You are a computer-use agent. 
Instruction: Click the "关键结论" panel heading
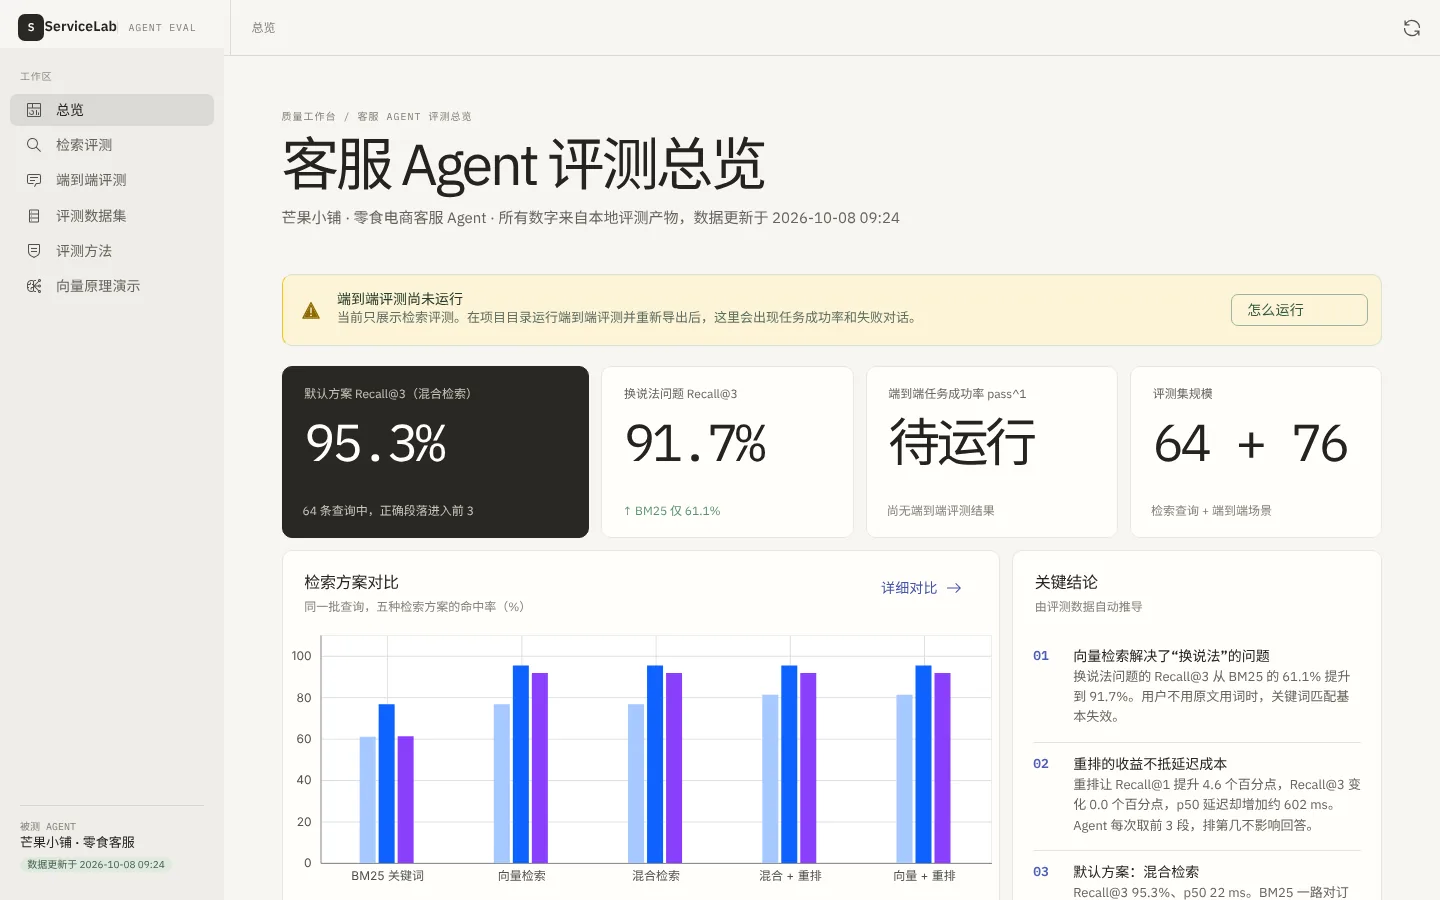[x=1066, y=582]
